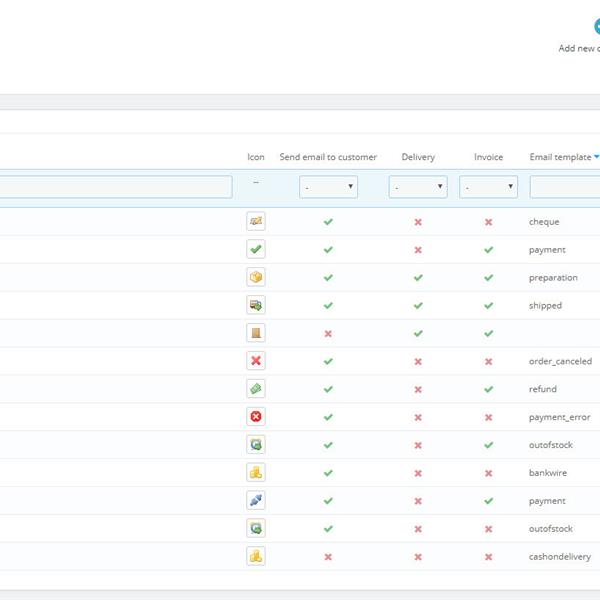Viewport: 600px width, 600px height.
Task: Toggle Invoice in row without email template
Action: point(488,333)
